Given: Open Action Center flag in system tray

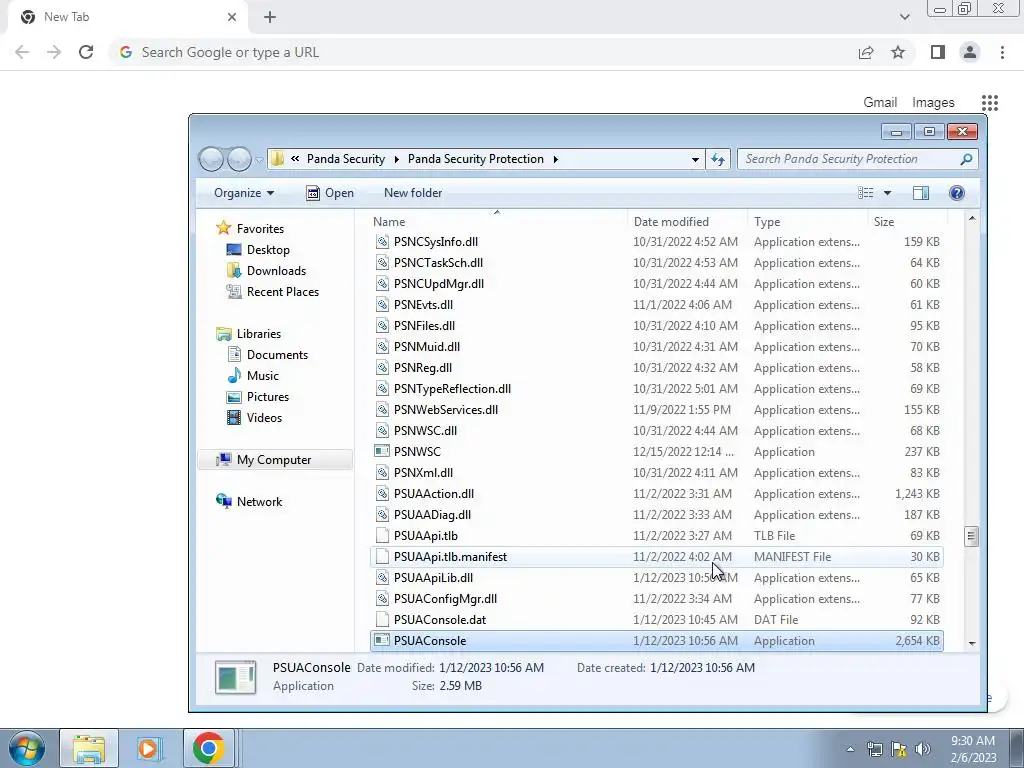Looking at the screenshot, I should tap(899, 749).
